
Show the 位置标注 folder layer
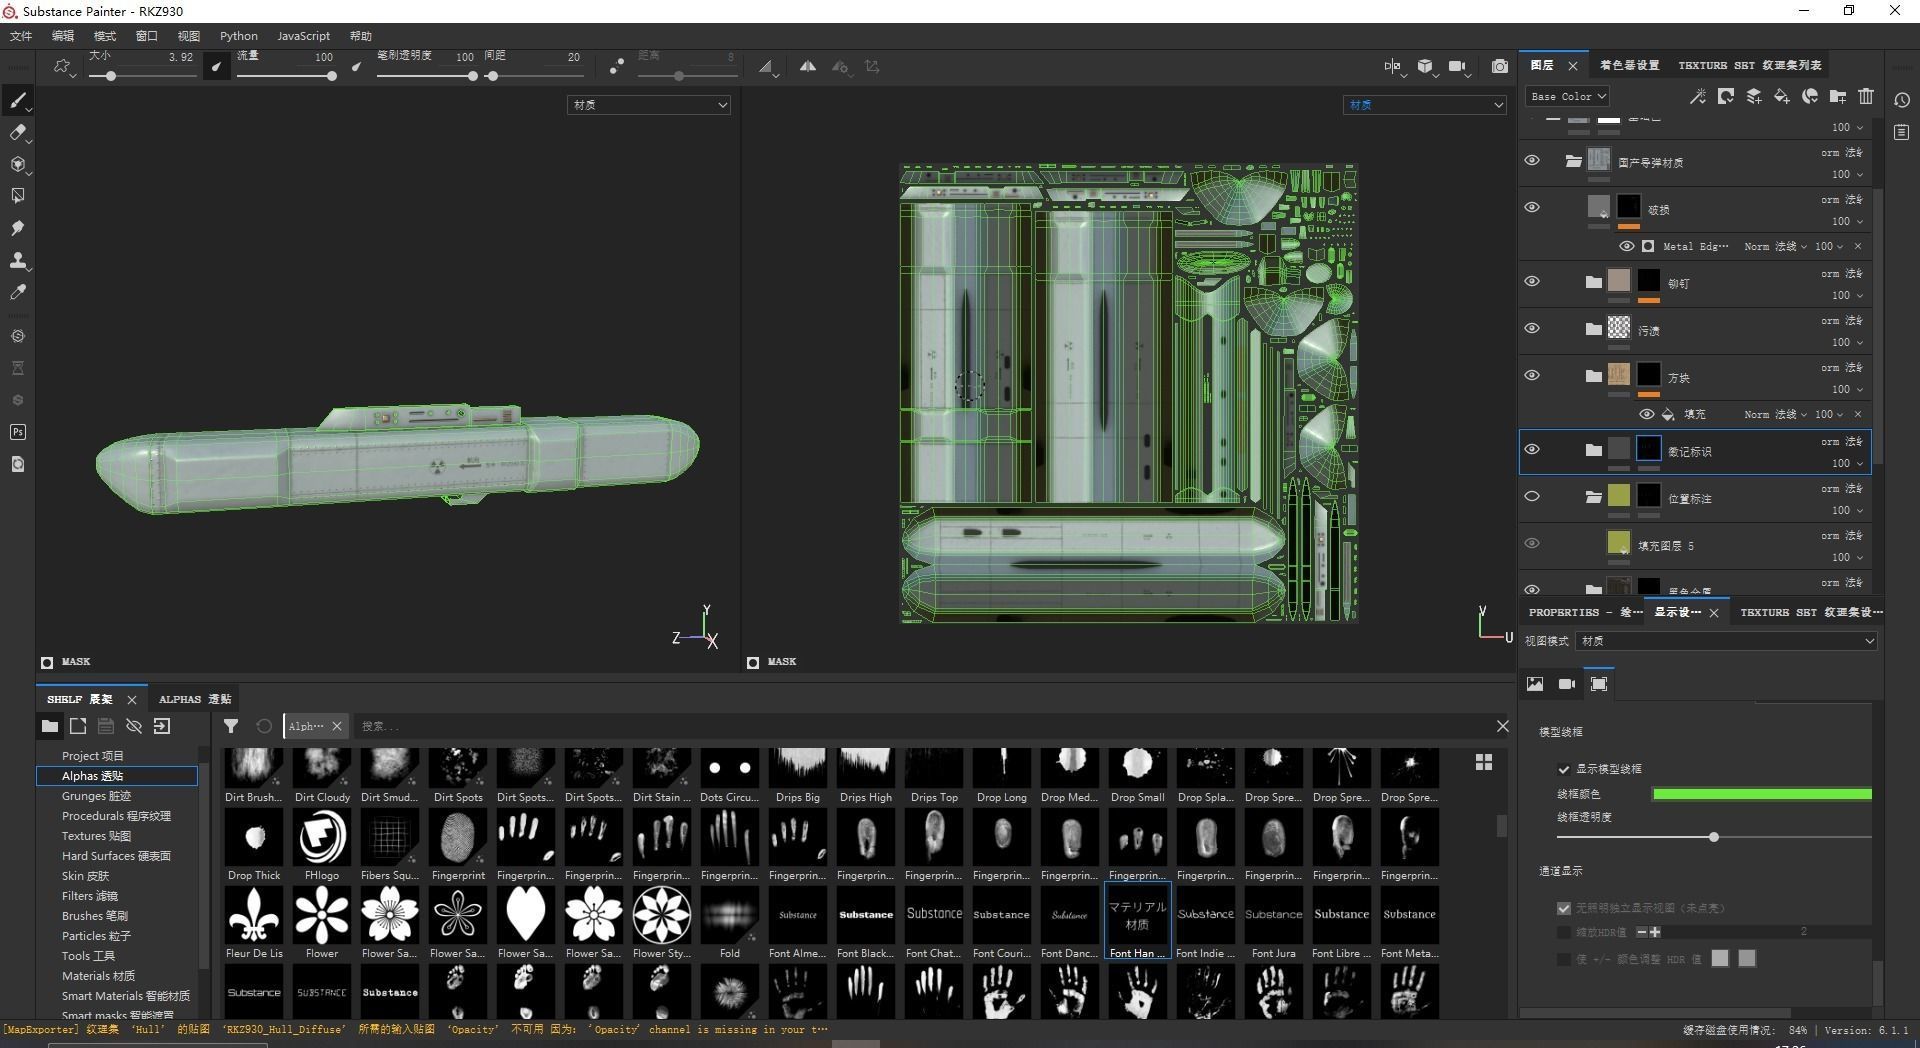[x=1532, y=496]
